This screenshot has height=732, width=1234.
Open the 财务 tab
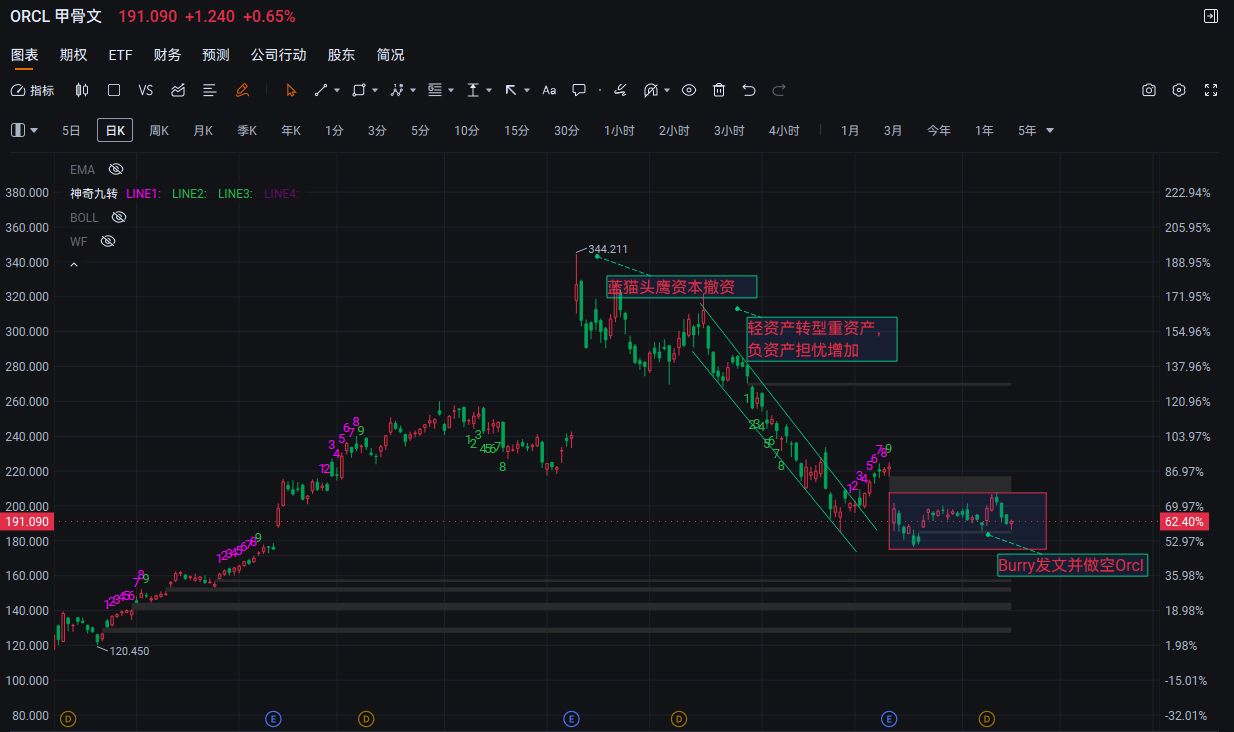pyautogui.click(x=167, y=55)
